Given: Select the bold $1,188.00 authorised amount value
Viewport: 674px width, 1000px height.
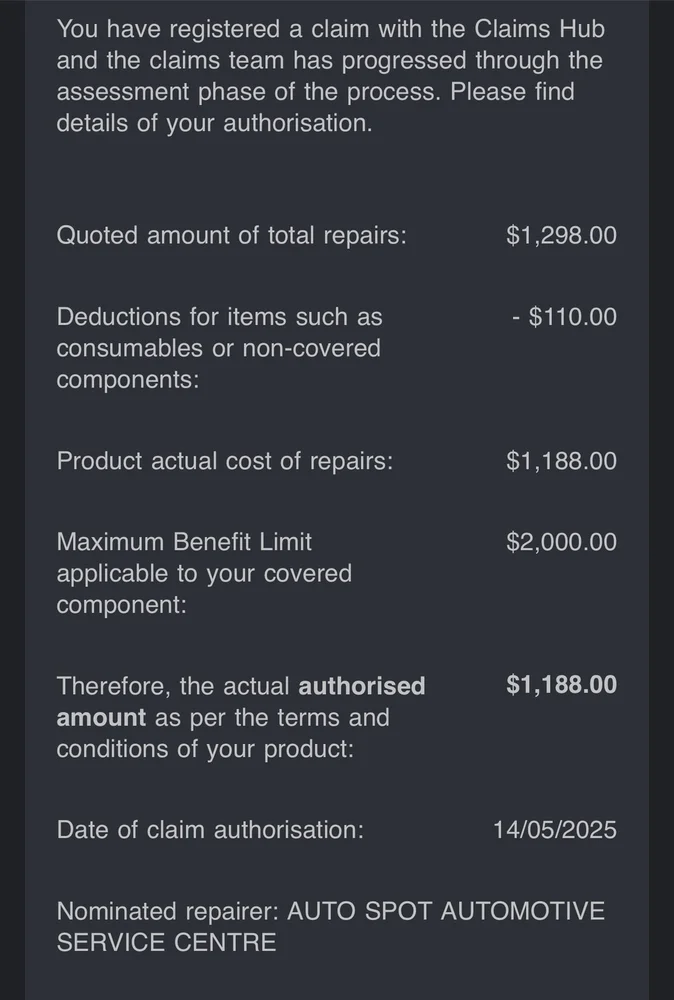Looking at the screenshot, I should (x=561, y=685).
